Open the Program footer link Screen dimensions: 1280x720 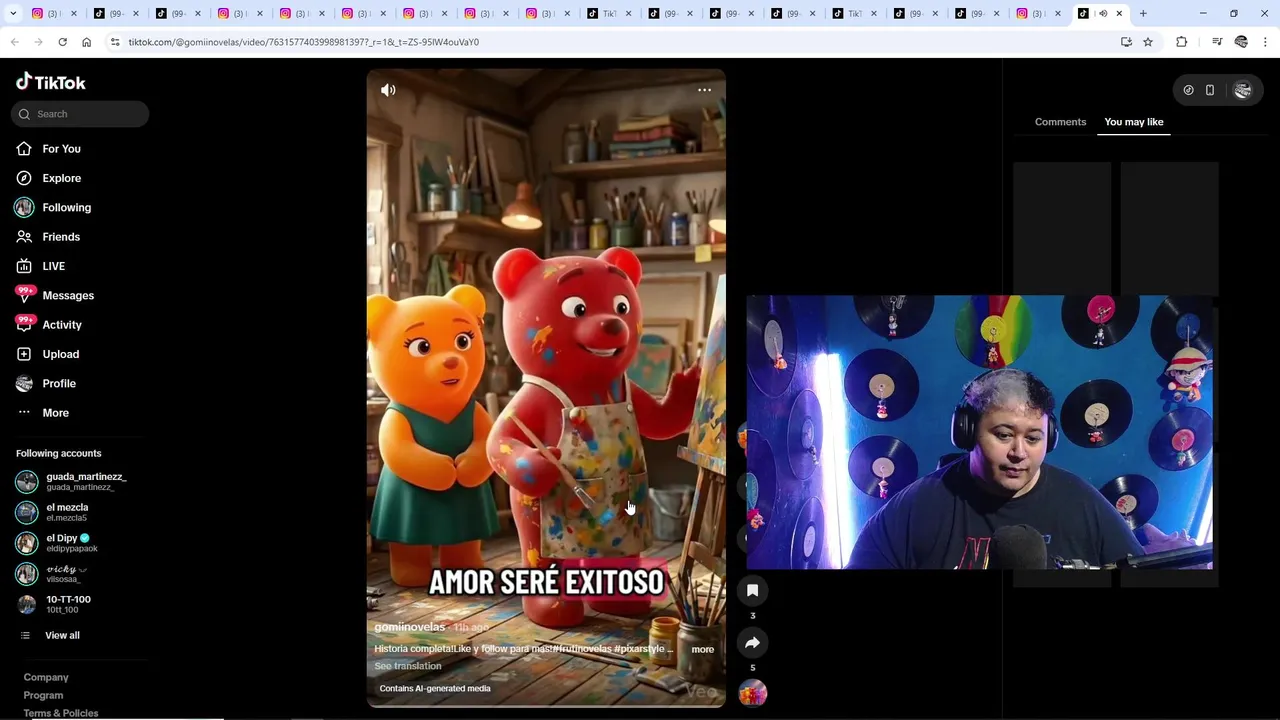tap(43, 696)
